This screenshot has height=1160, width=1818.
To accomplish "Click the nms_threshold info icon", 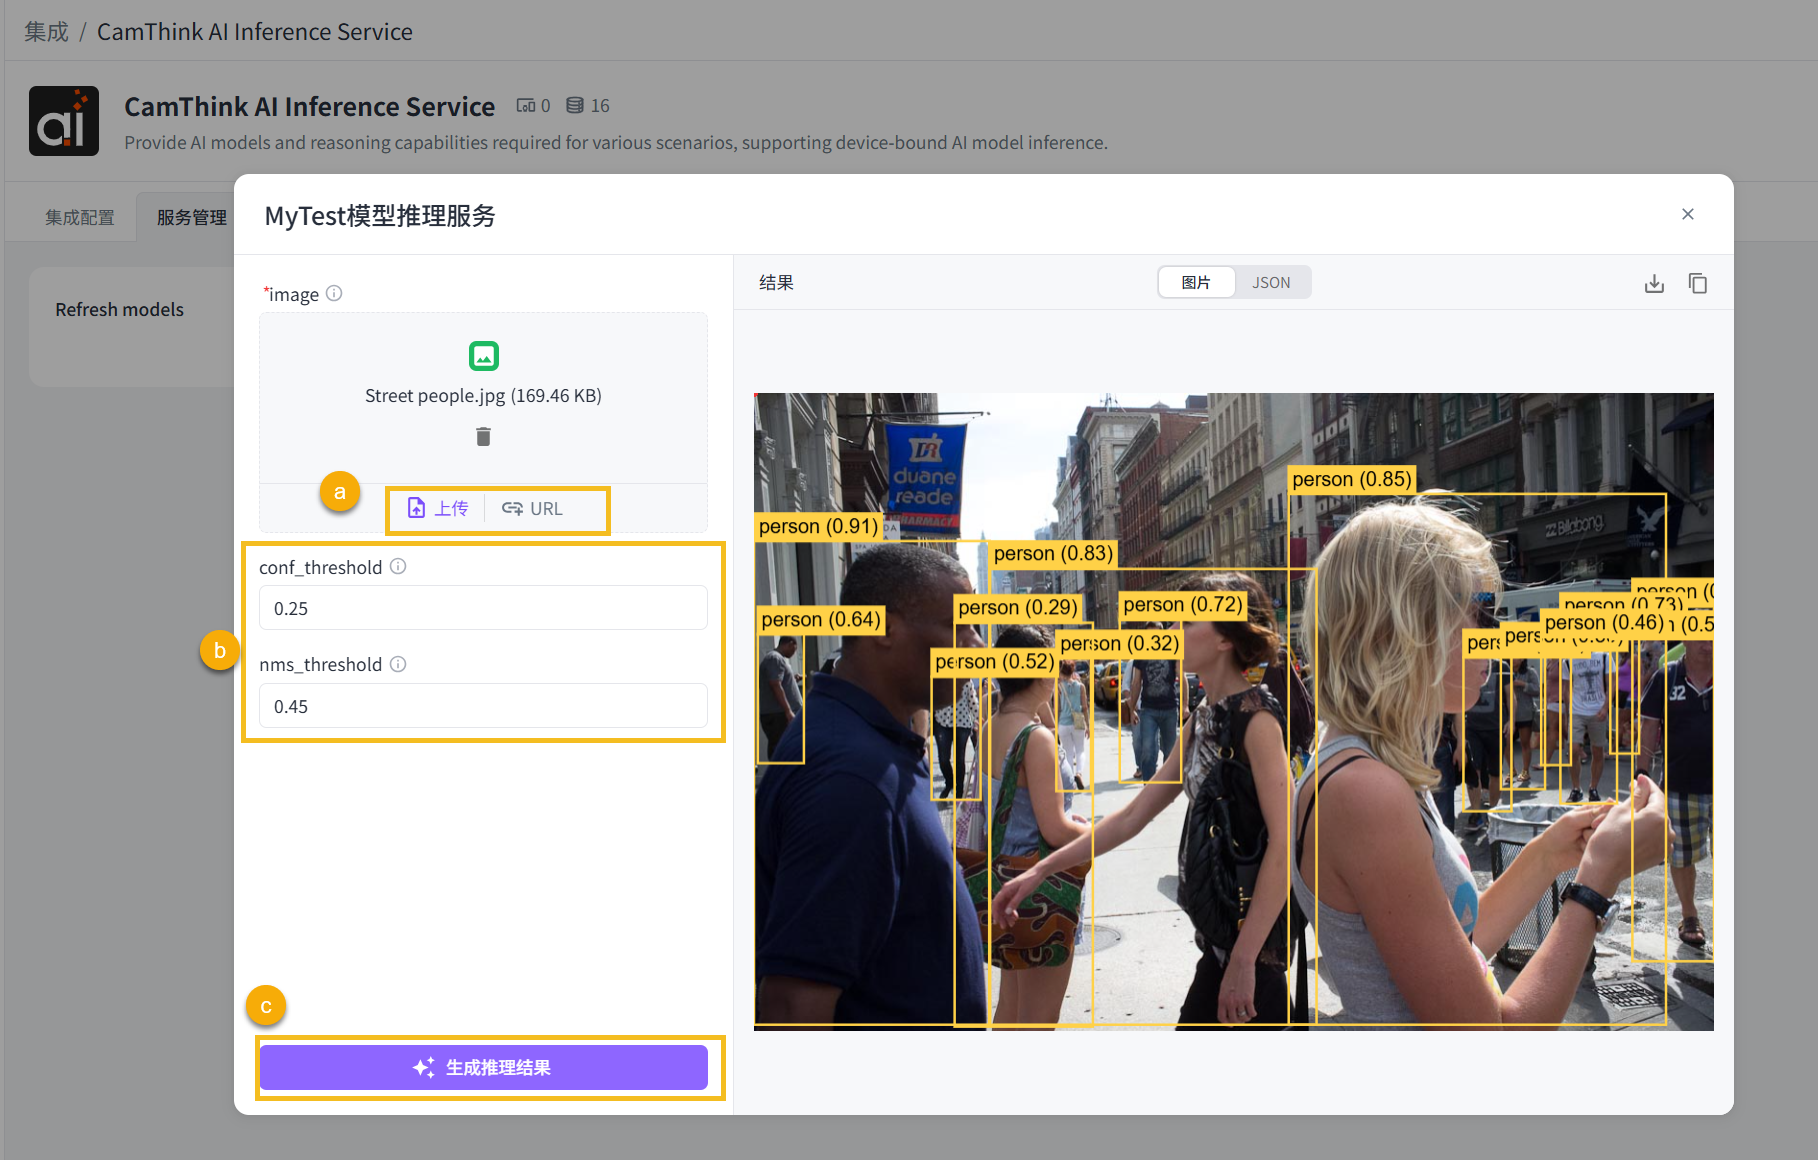I will 398,664.
